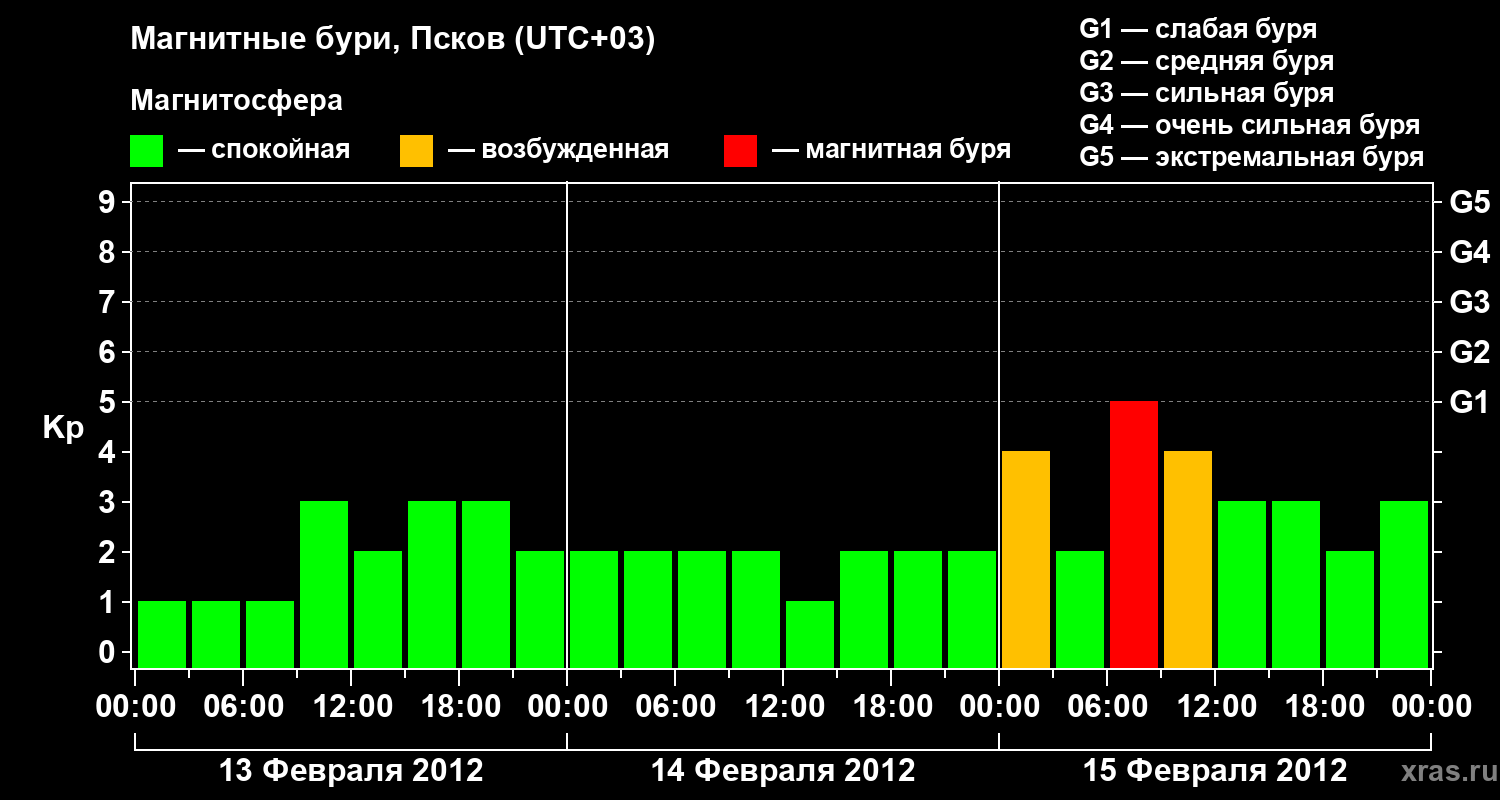
Task: Click the 'G1' label on the right axis
Action: coord(1469,402)
